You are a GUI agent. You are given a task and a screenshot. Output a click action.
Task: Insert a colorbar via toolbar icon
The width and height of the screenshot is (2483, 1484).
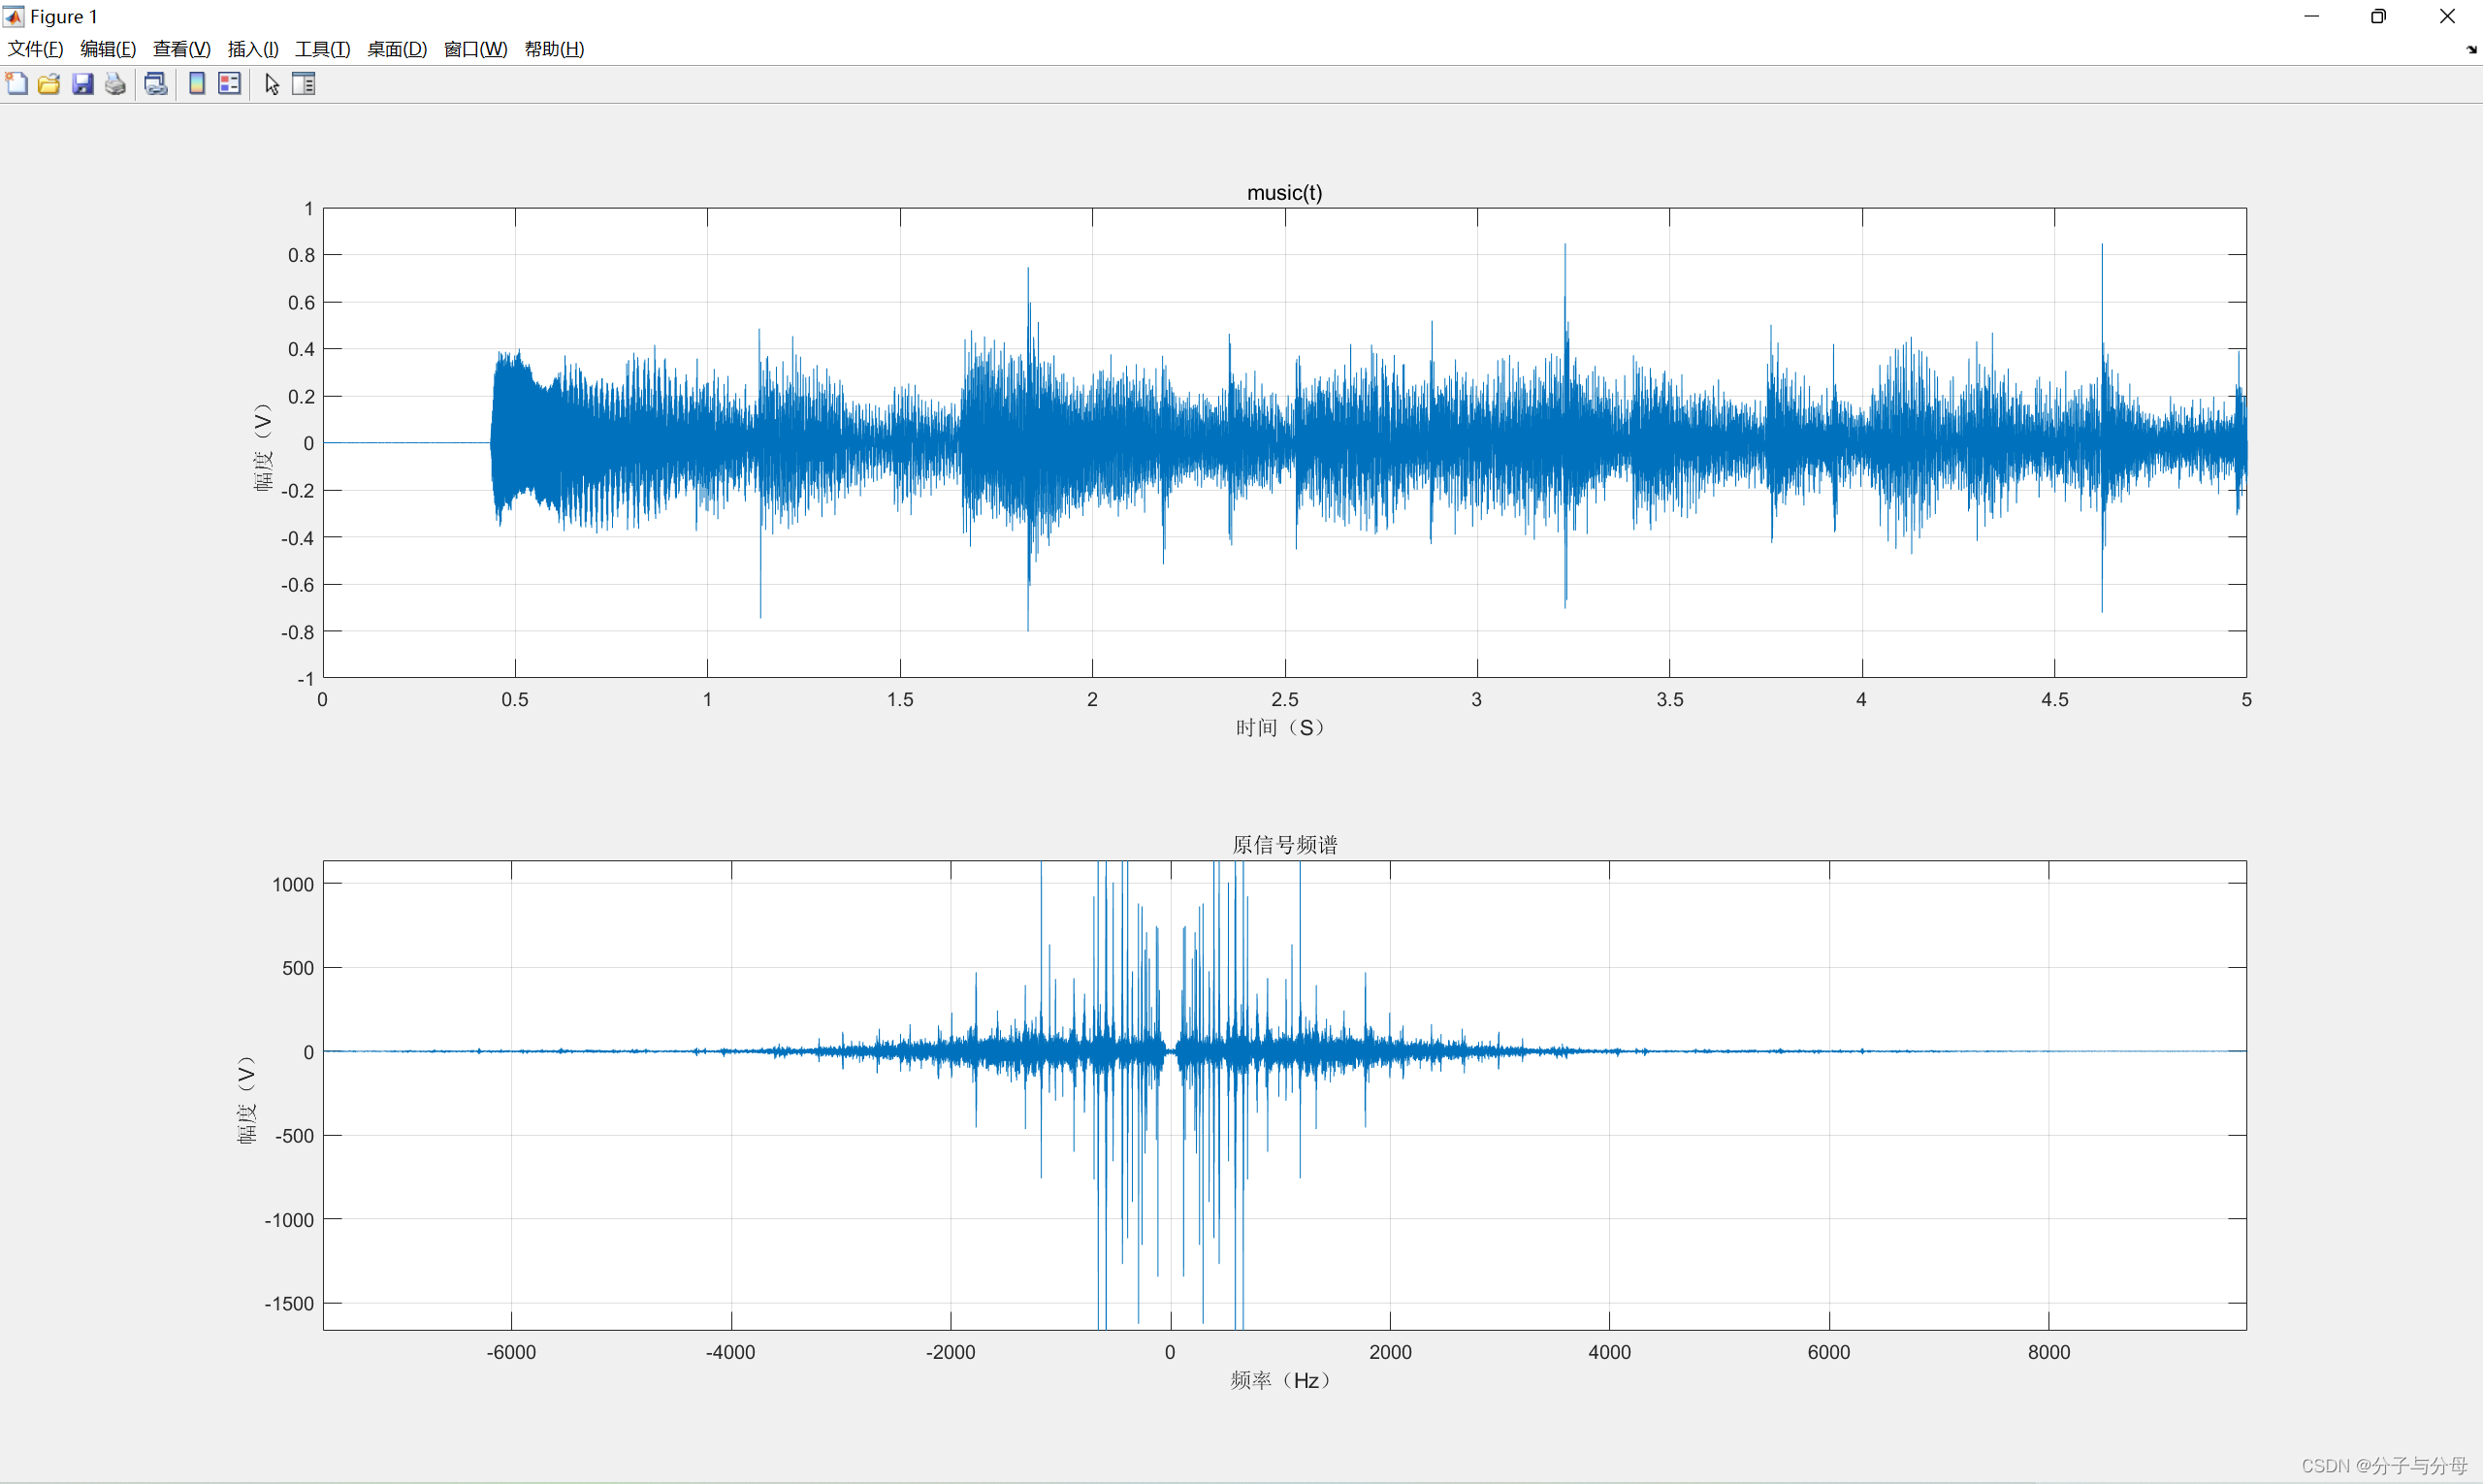click(x=197, y=84)
